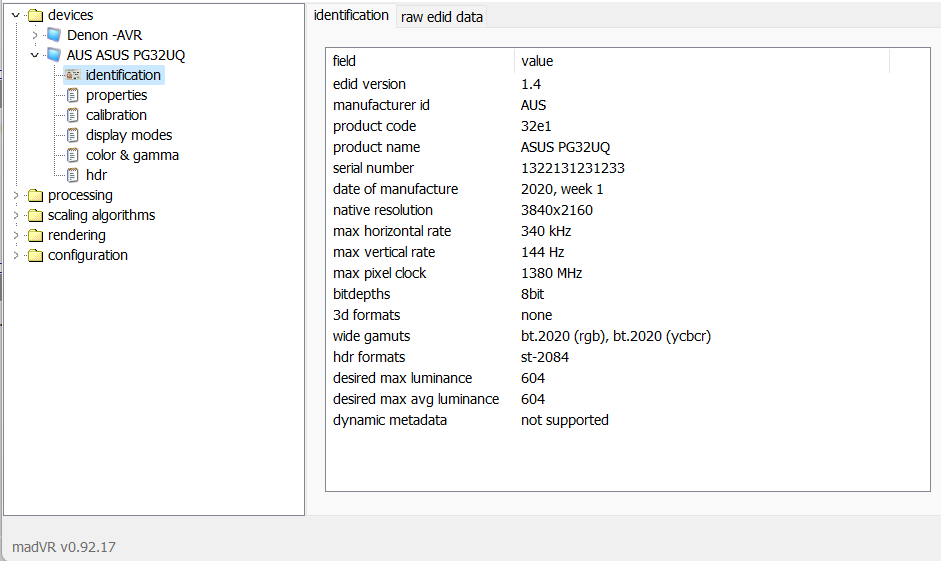Click the AUS ASUS PG32UQ monitor icon

point(54,55)
